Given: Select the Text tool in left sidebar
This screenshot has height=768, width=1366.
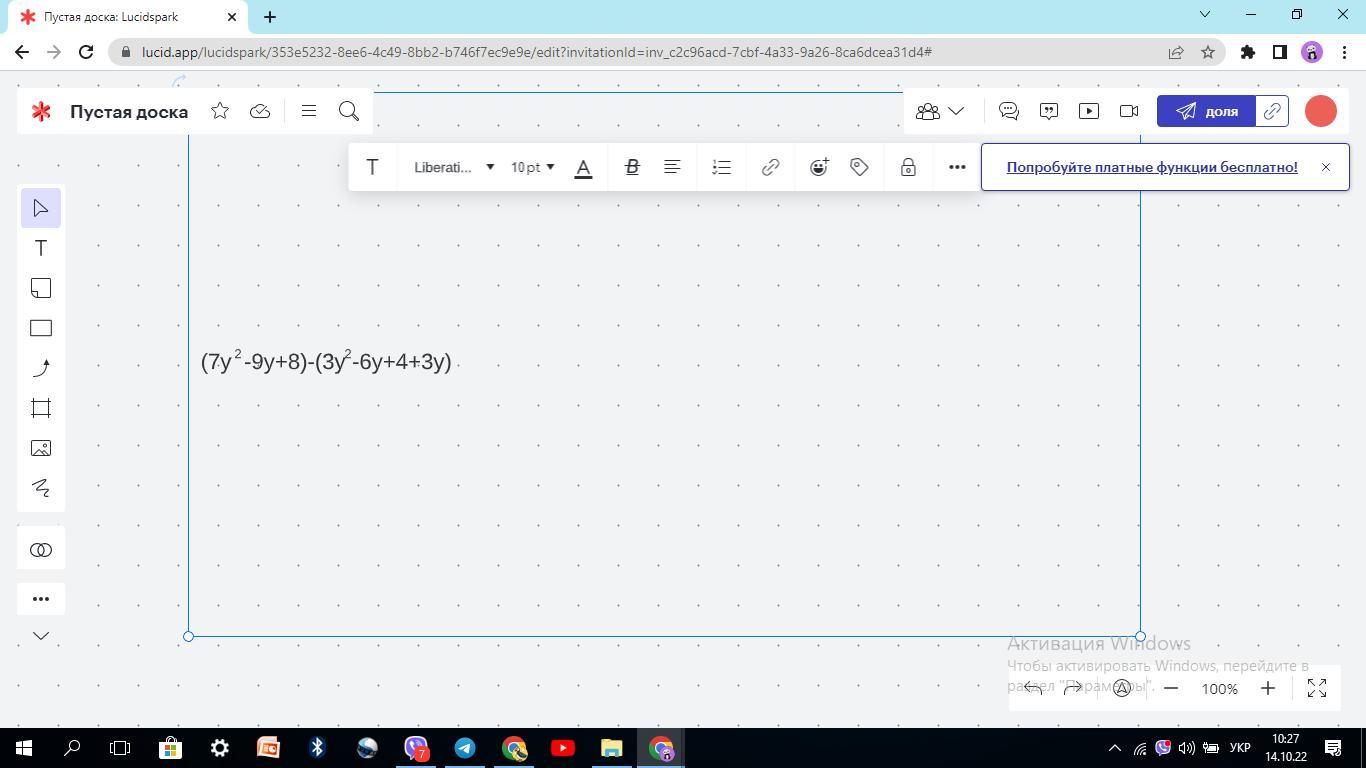Looking at the screenshot, I should (x=41, y=248).
